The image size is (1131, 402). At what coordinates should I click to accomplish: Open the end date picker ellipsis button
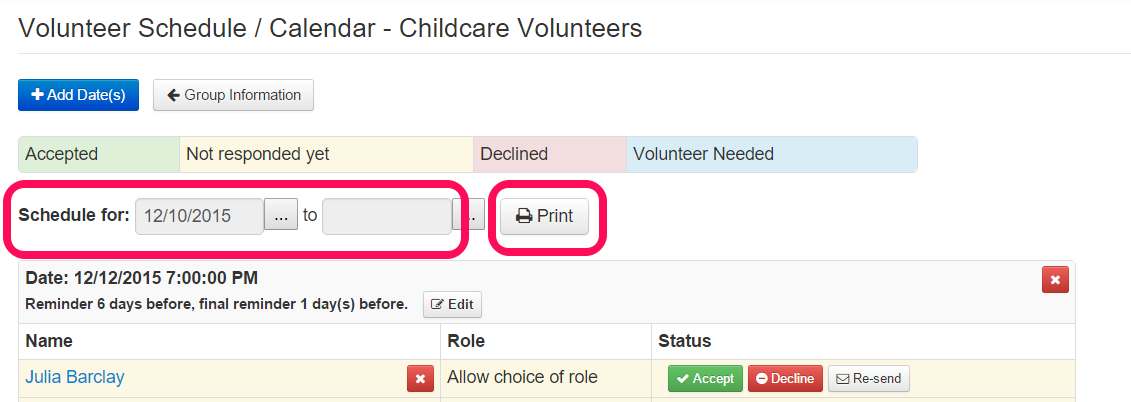471,215
